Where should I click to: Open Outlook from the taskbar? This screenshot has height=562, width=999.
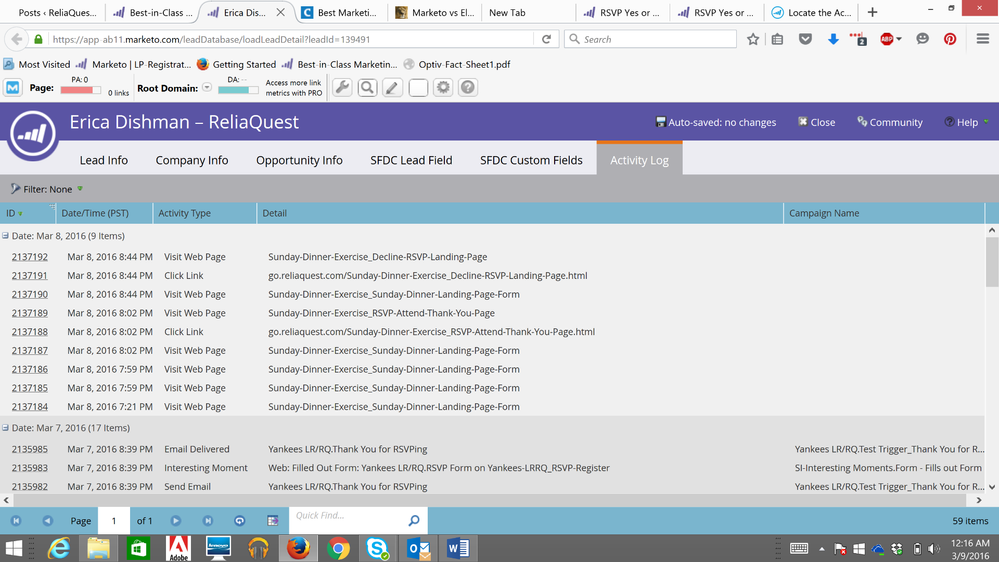[418, 548]
